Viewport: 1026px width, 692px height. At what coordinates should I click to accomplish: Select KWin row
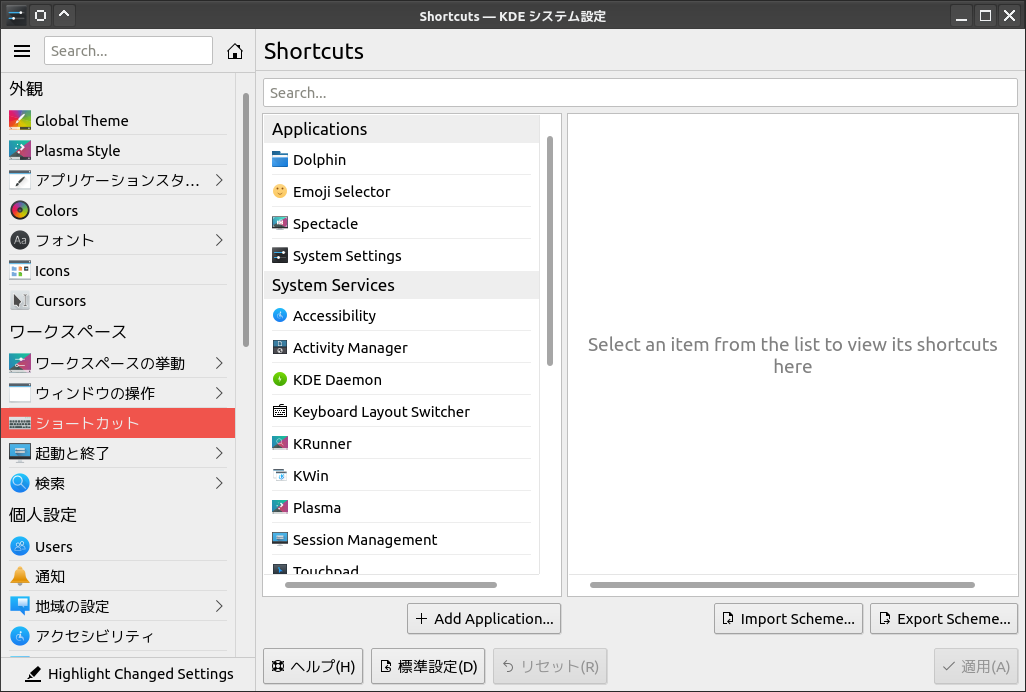click(402, 476)
